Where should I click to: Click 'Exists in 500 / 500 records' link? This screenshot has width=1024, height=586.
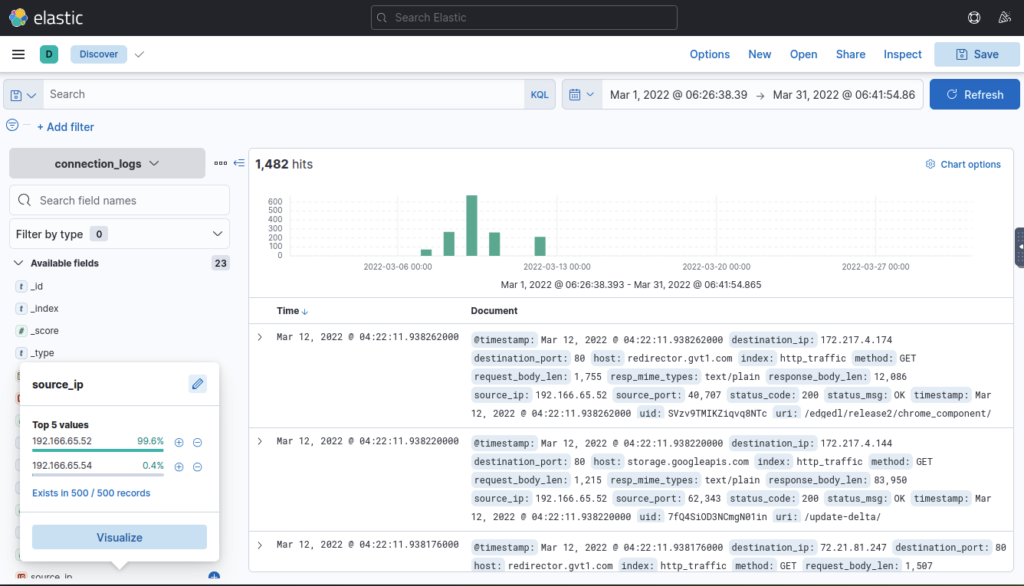point(91,493)
